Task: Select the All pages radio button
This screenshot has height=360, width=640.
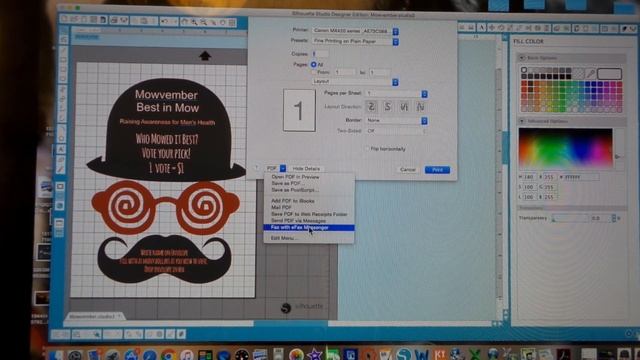Action: [313, 64]
